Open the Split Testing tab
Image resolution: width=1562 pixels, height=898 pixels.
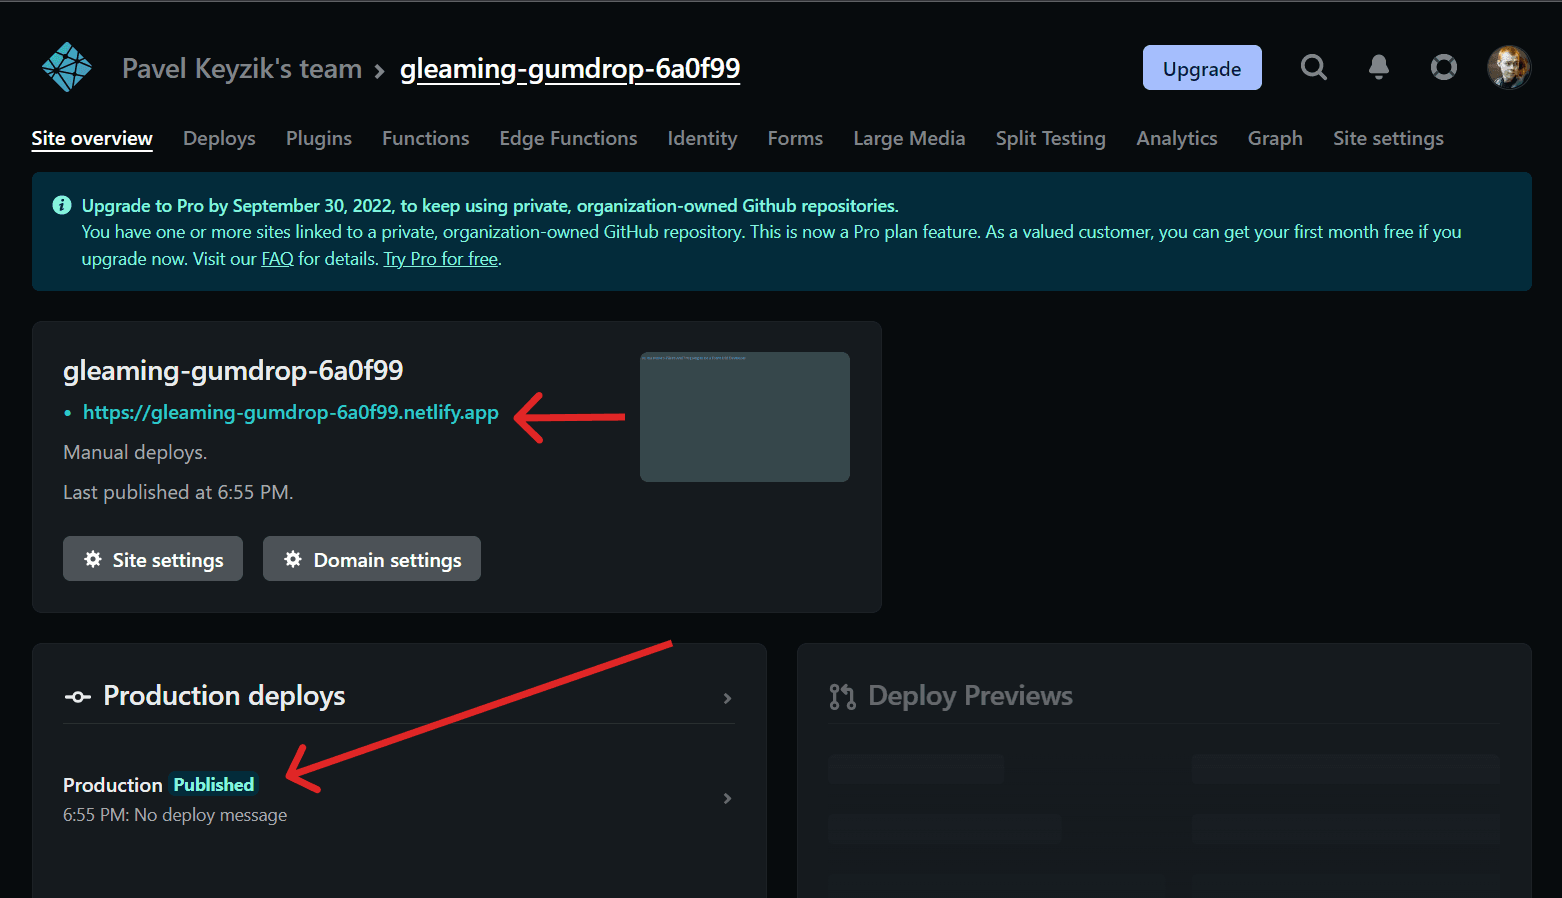point(1051,138)
